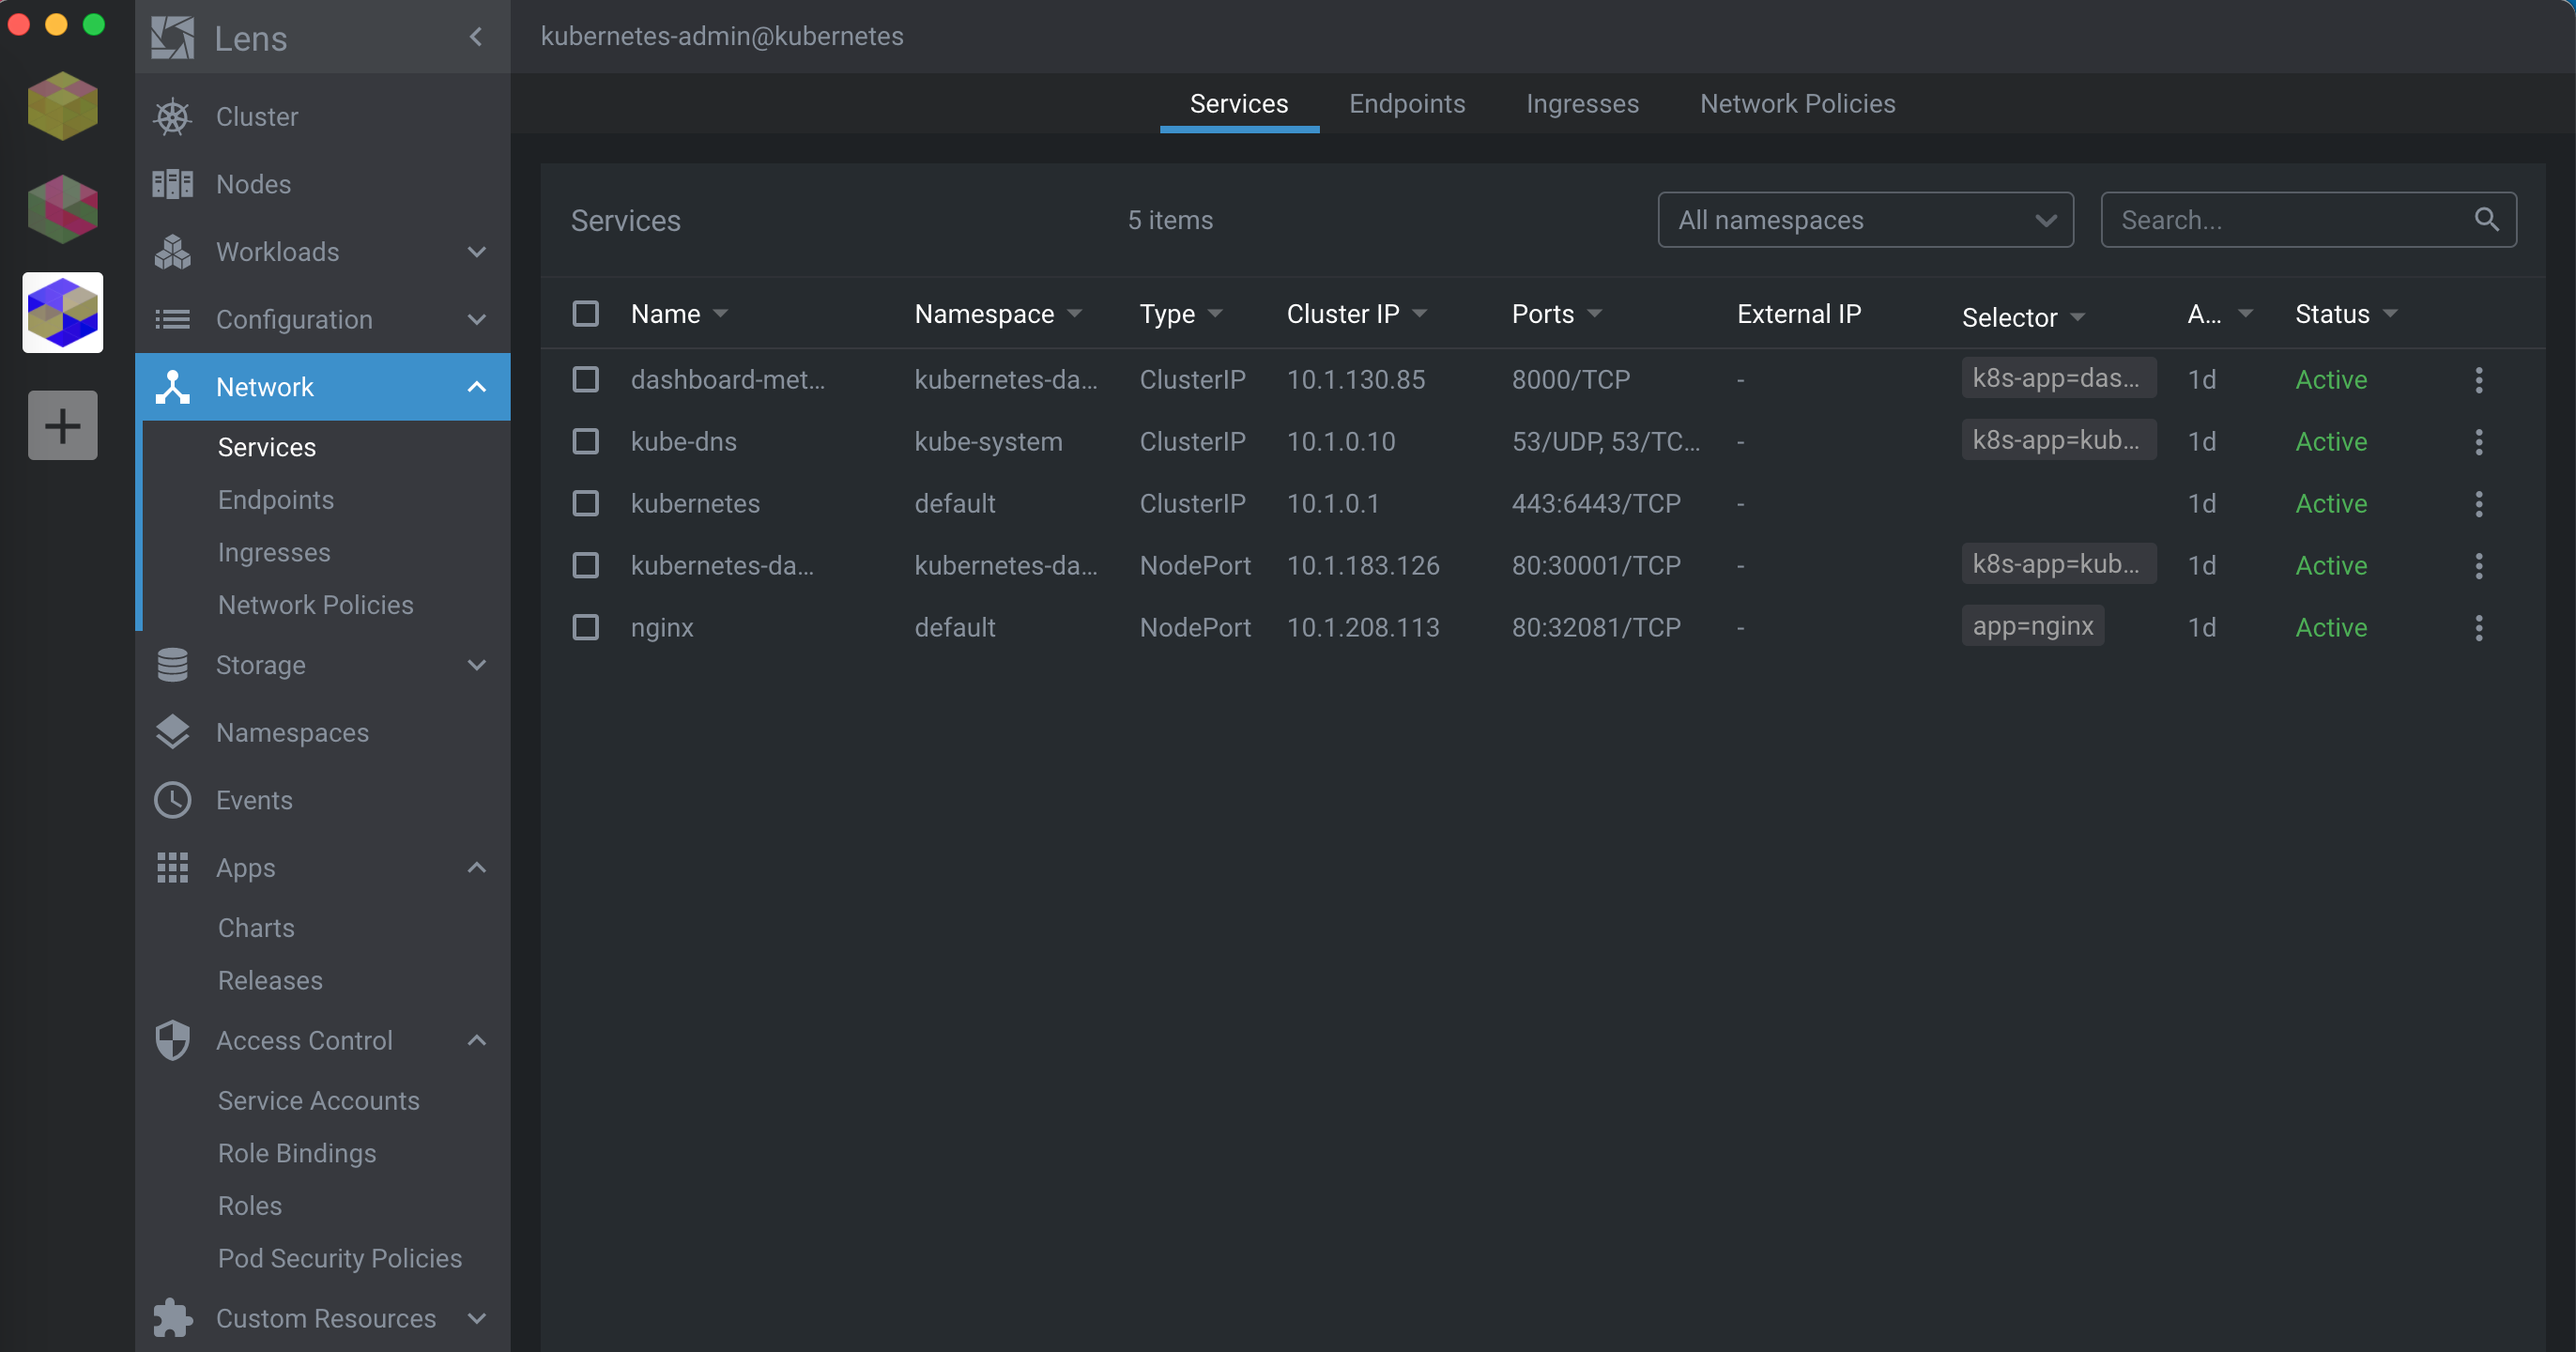
Task: Collapse the sidebar with the left chevron
Action: [476, 37]
